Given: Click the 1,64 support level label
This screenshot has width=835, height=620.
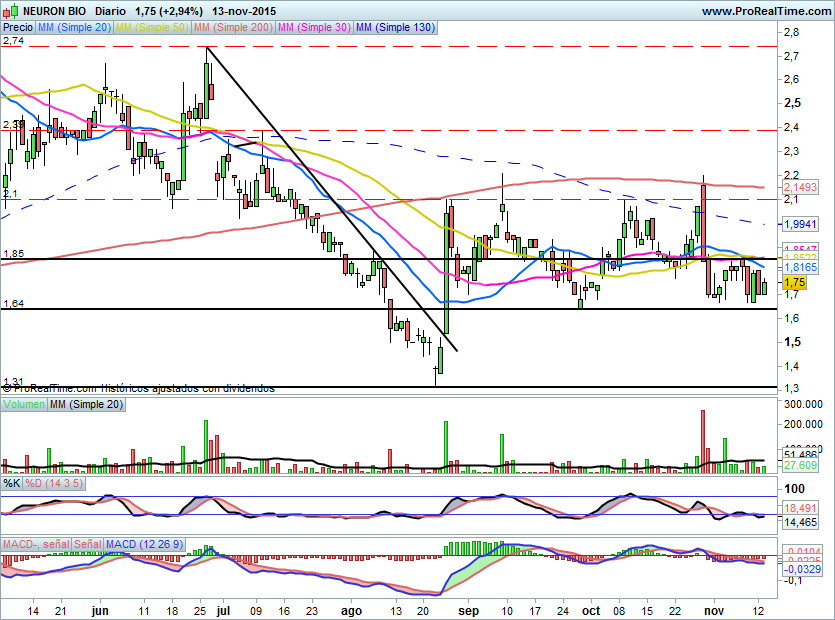Looking at the screenshot, I should click(13, 303).
